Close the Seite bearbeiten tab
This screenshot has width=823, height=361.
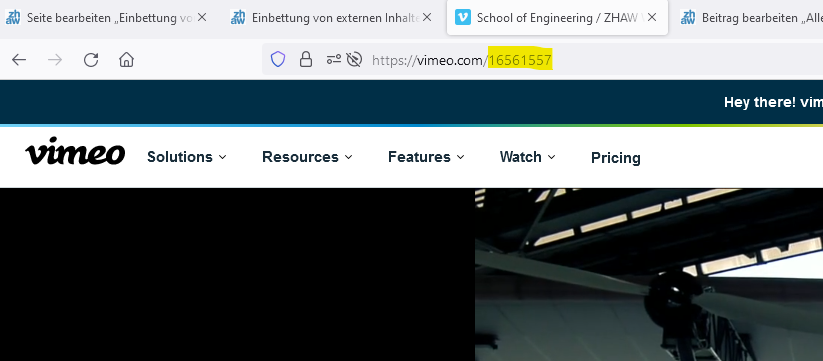202,17
